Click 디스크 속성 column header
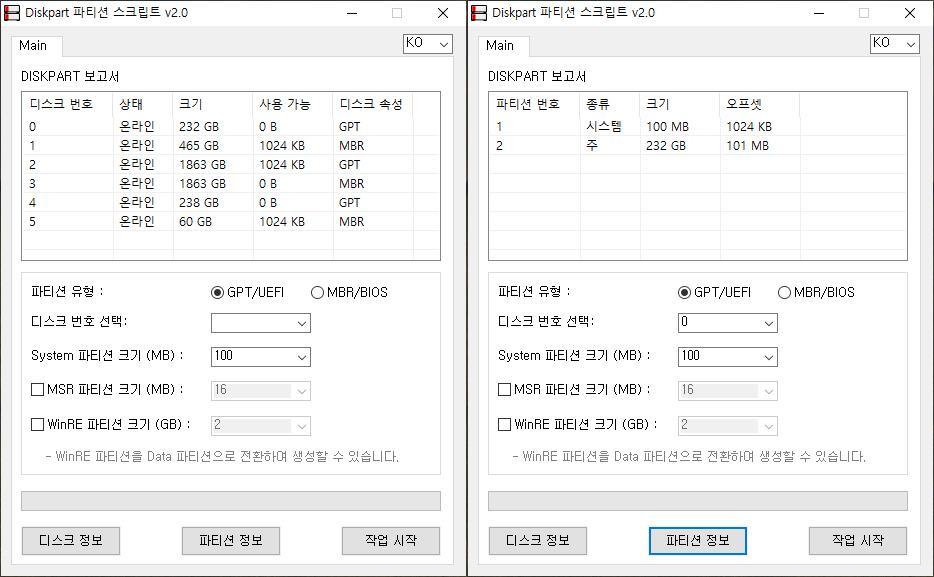Image resolution: width=934 pixels, height=577 pixels. [372, 104]
